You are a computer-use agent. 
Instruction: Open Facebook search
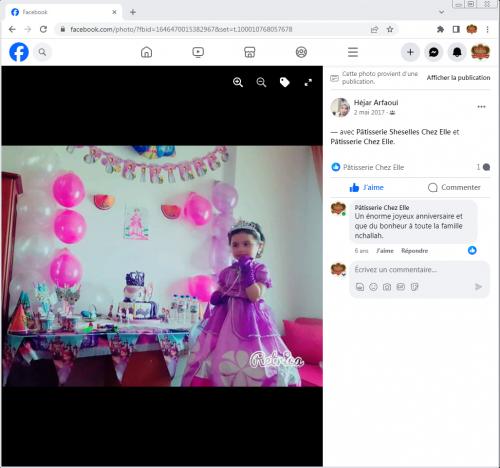[x=42, y=52]
